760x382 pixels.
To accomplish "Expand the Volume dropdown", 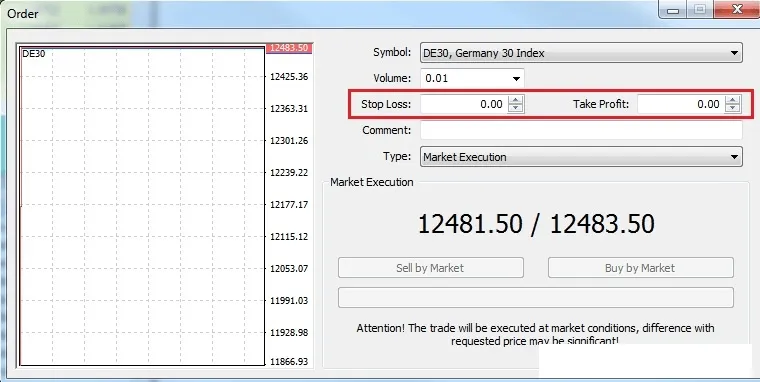I will 516,79.
